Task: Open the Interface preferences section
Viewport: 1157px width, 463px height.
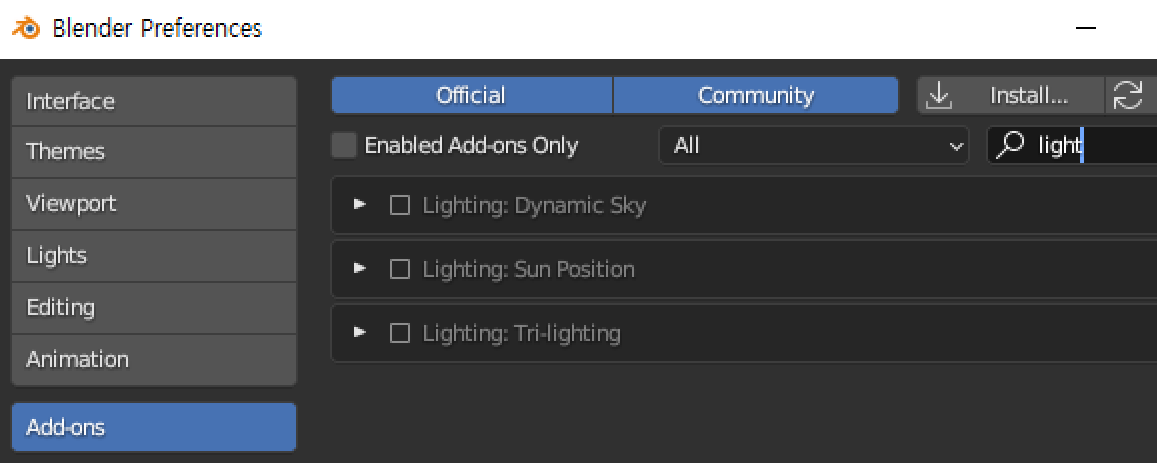Action: (153, 101)
